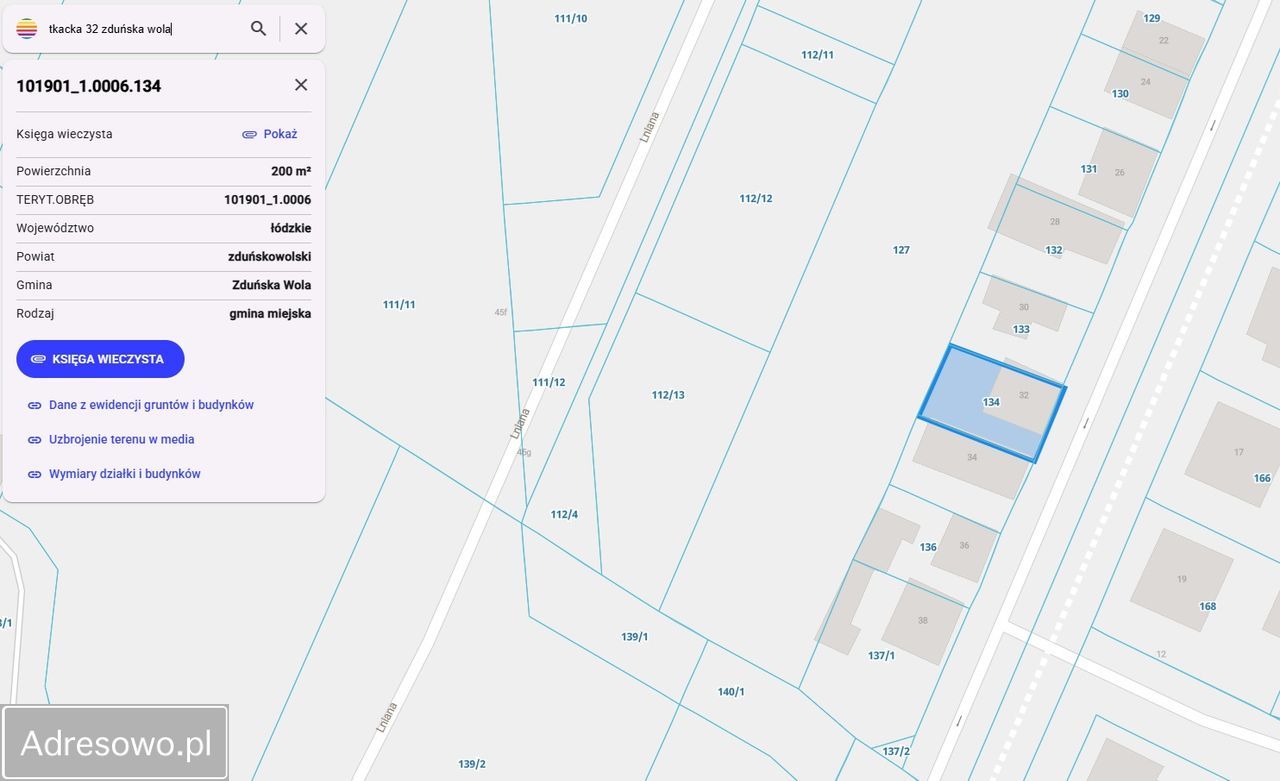
Task: Select parcel 111/11 on the map
Action: click(x=399, y=304)
